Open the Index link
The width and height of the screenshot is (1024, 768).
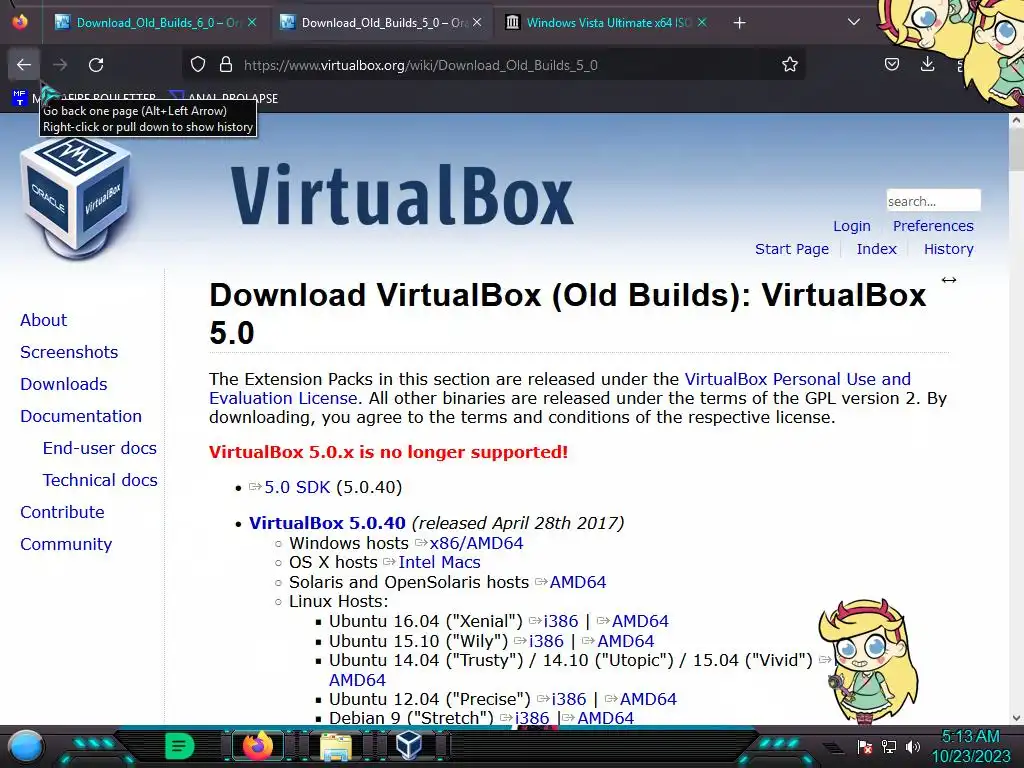pos(876,249)
